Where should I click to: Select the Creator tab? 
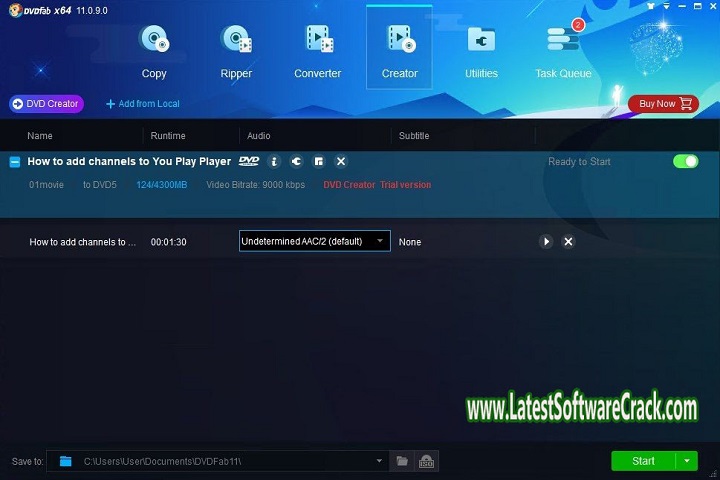click(399, 50)
